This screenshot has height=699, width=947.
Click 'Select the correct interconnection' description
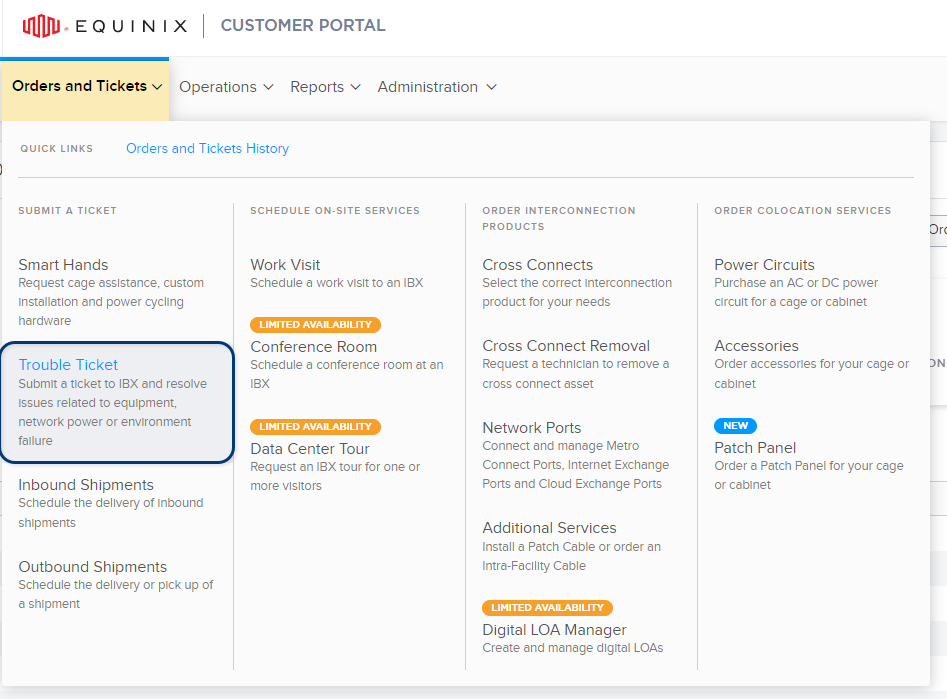tap(577, 292)
